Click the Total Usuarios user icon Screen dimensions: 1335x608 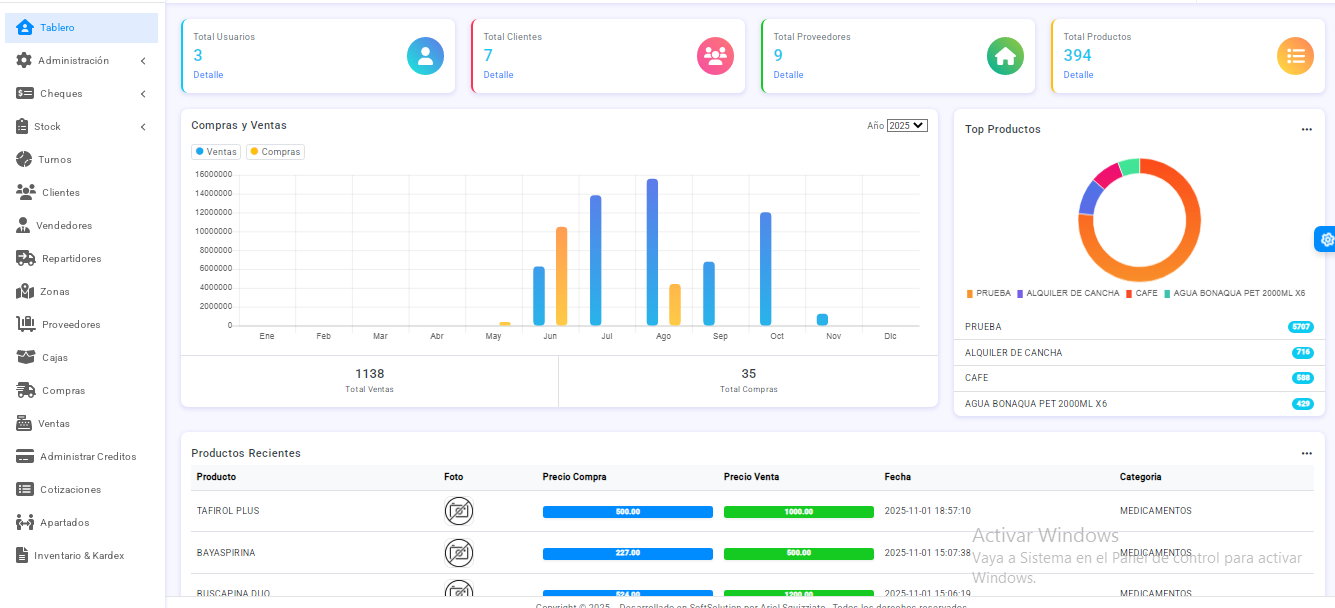tap(425, 56)
